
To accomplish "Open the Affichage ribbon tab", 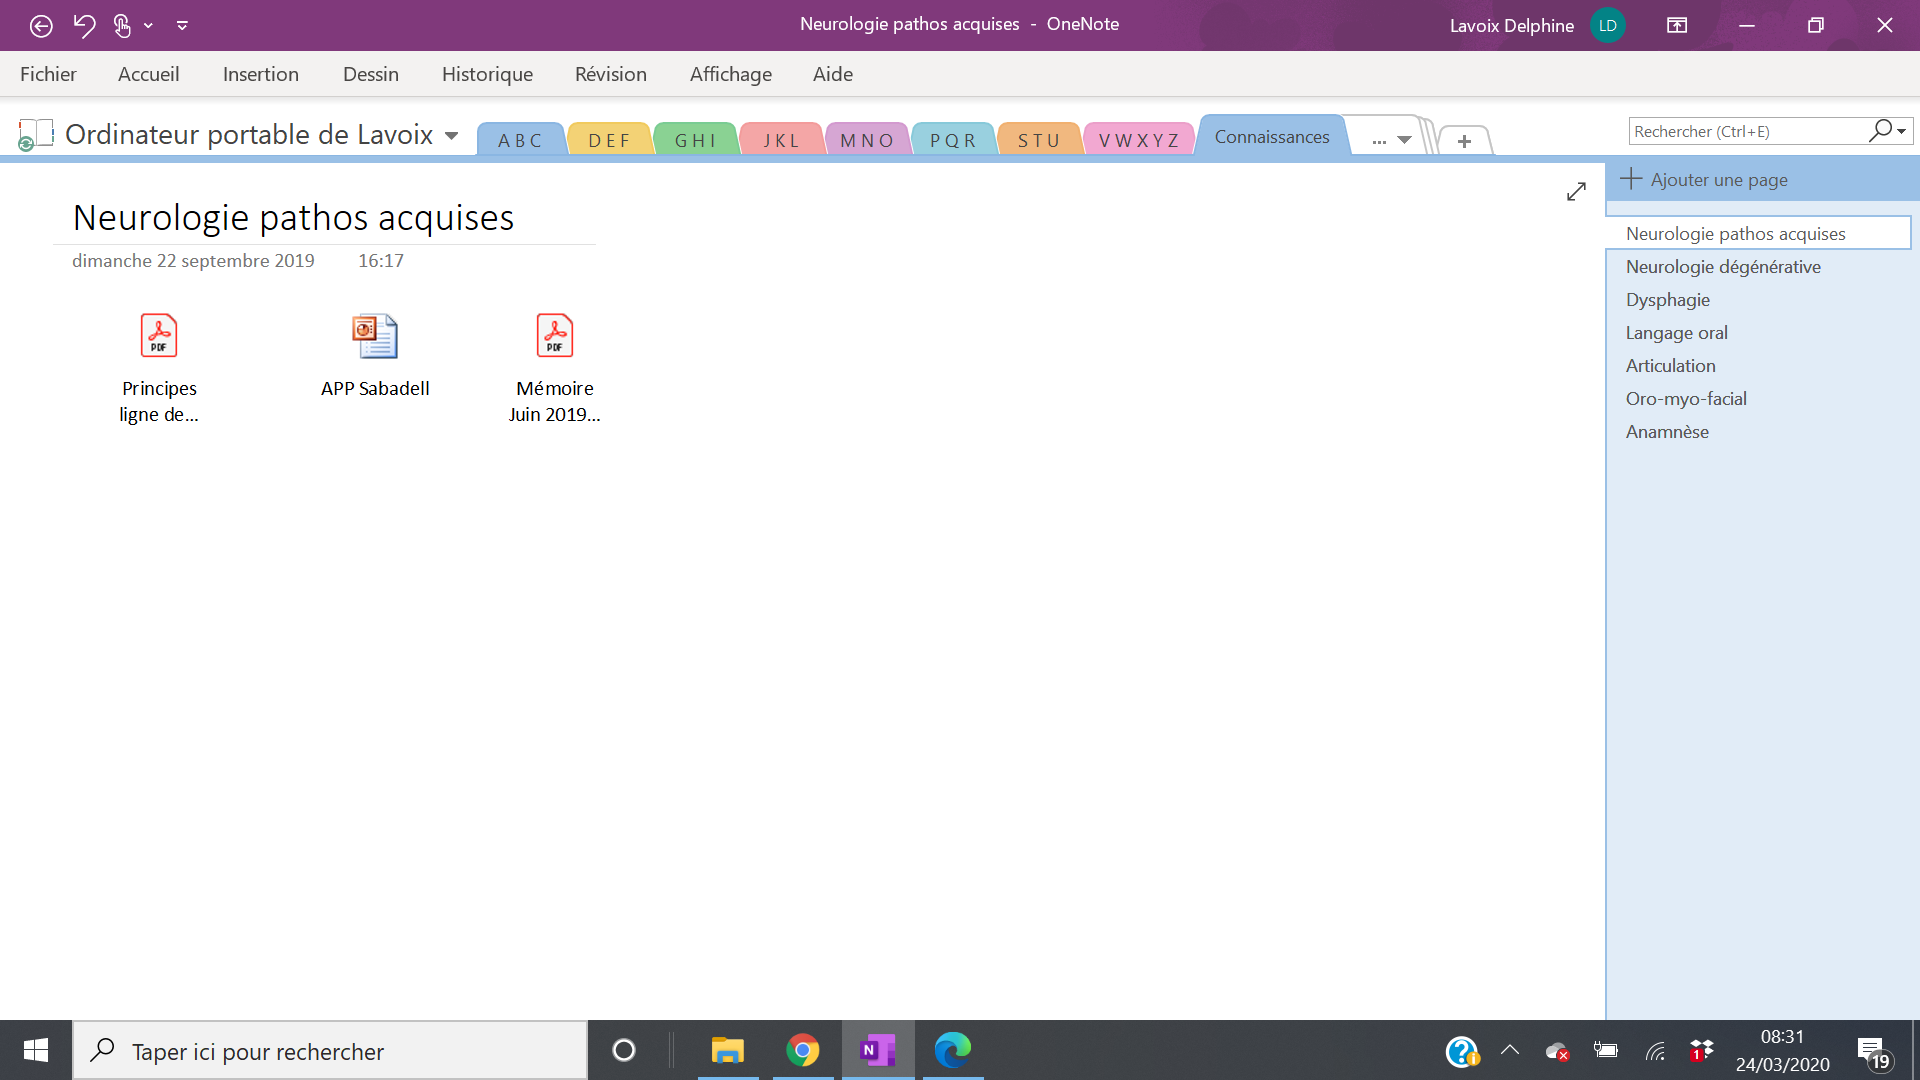I will pyautogui.click(x=731, y=74).
